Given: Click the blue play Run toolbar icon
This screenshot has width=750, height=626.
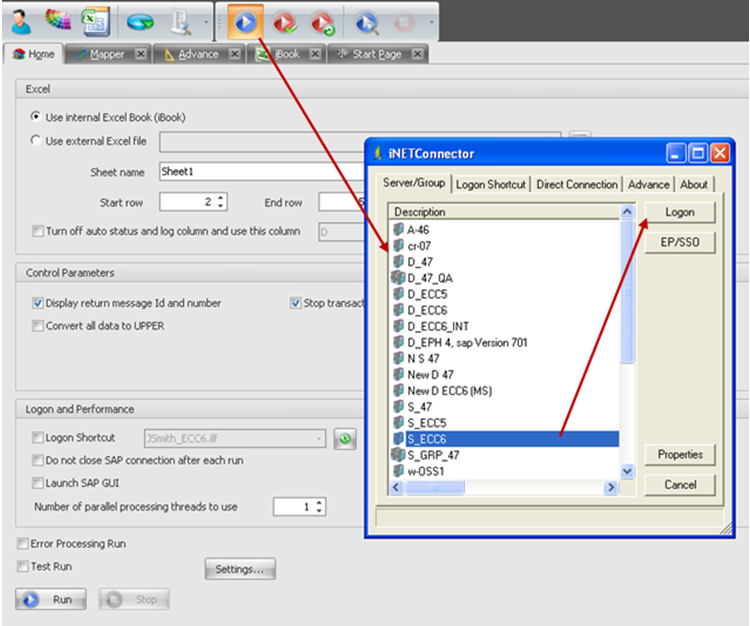Looking at the screenshot, I should click(247, 21).
